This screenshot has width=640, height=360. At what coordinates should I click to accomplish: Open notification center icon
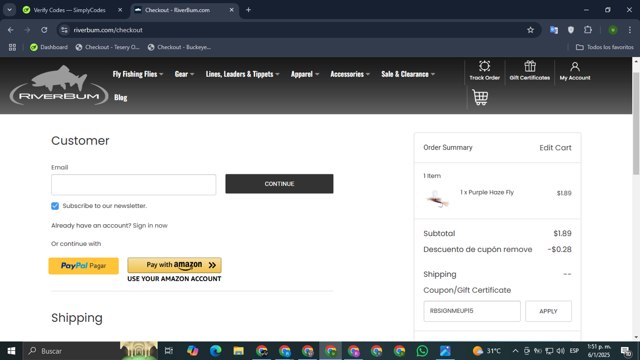pyautogui.click(x=626, y=351)
